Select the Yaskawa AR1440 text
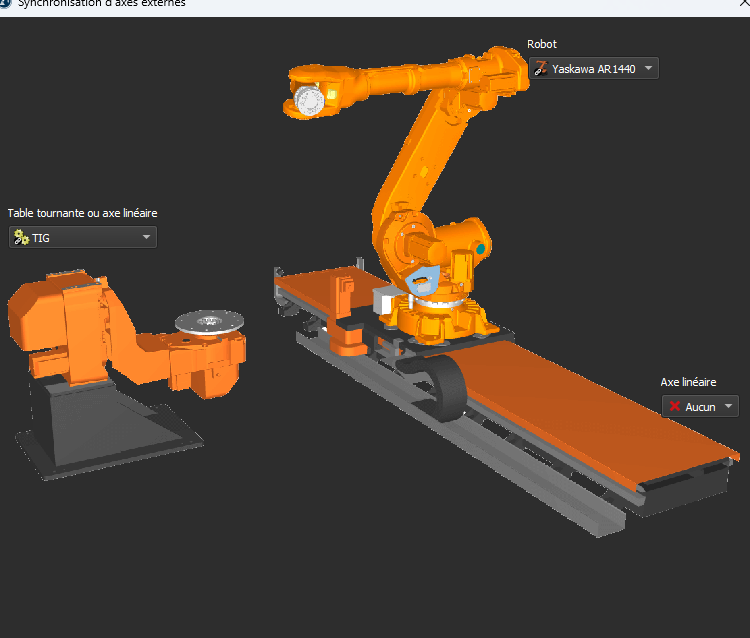Image resolution: width=750 pixels, height=638 pixels. pos(593,69)
